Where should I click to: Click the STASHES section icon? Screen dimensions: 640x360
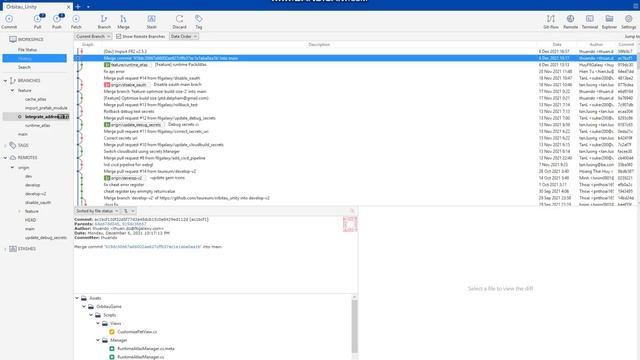point(13,249)
